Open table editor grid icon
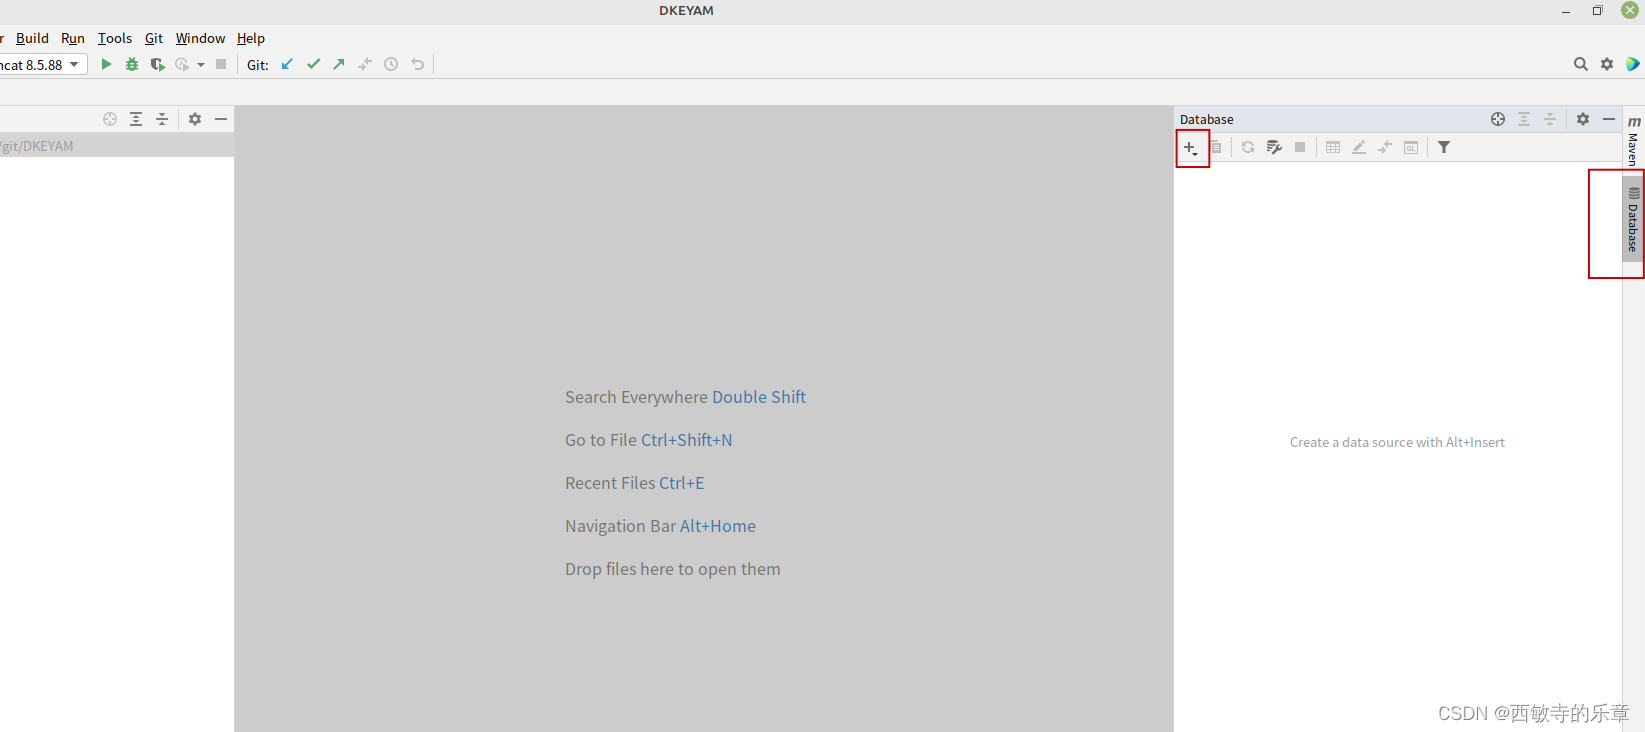 tap(1333, 147)
